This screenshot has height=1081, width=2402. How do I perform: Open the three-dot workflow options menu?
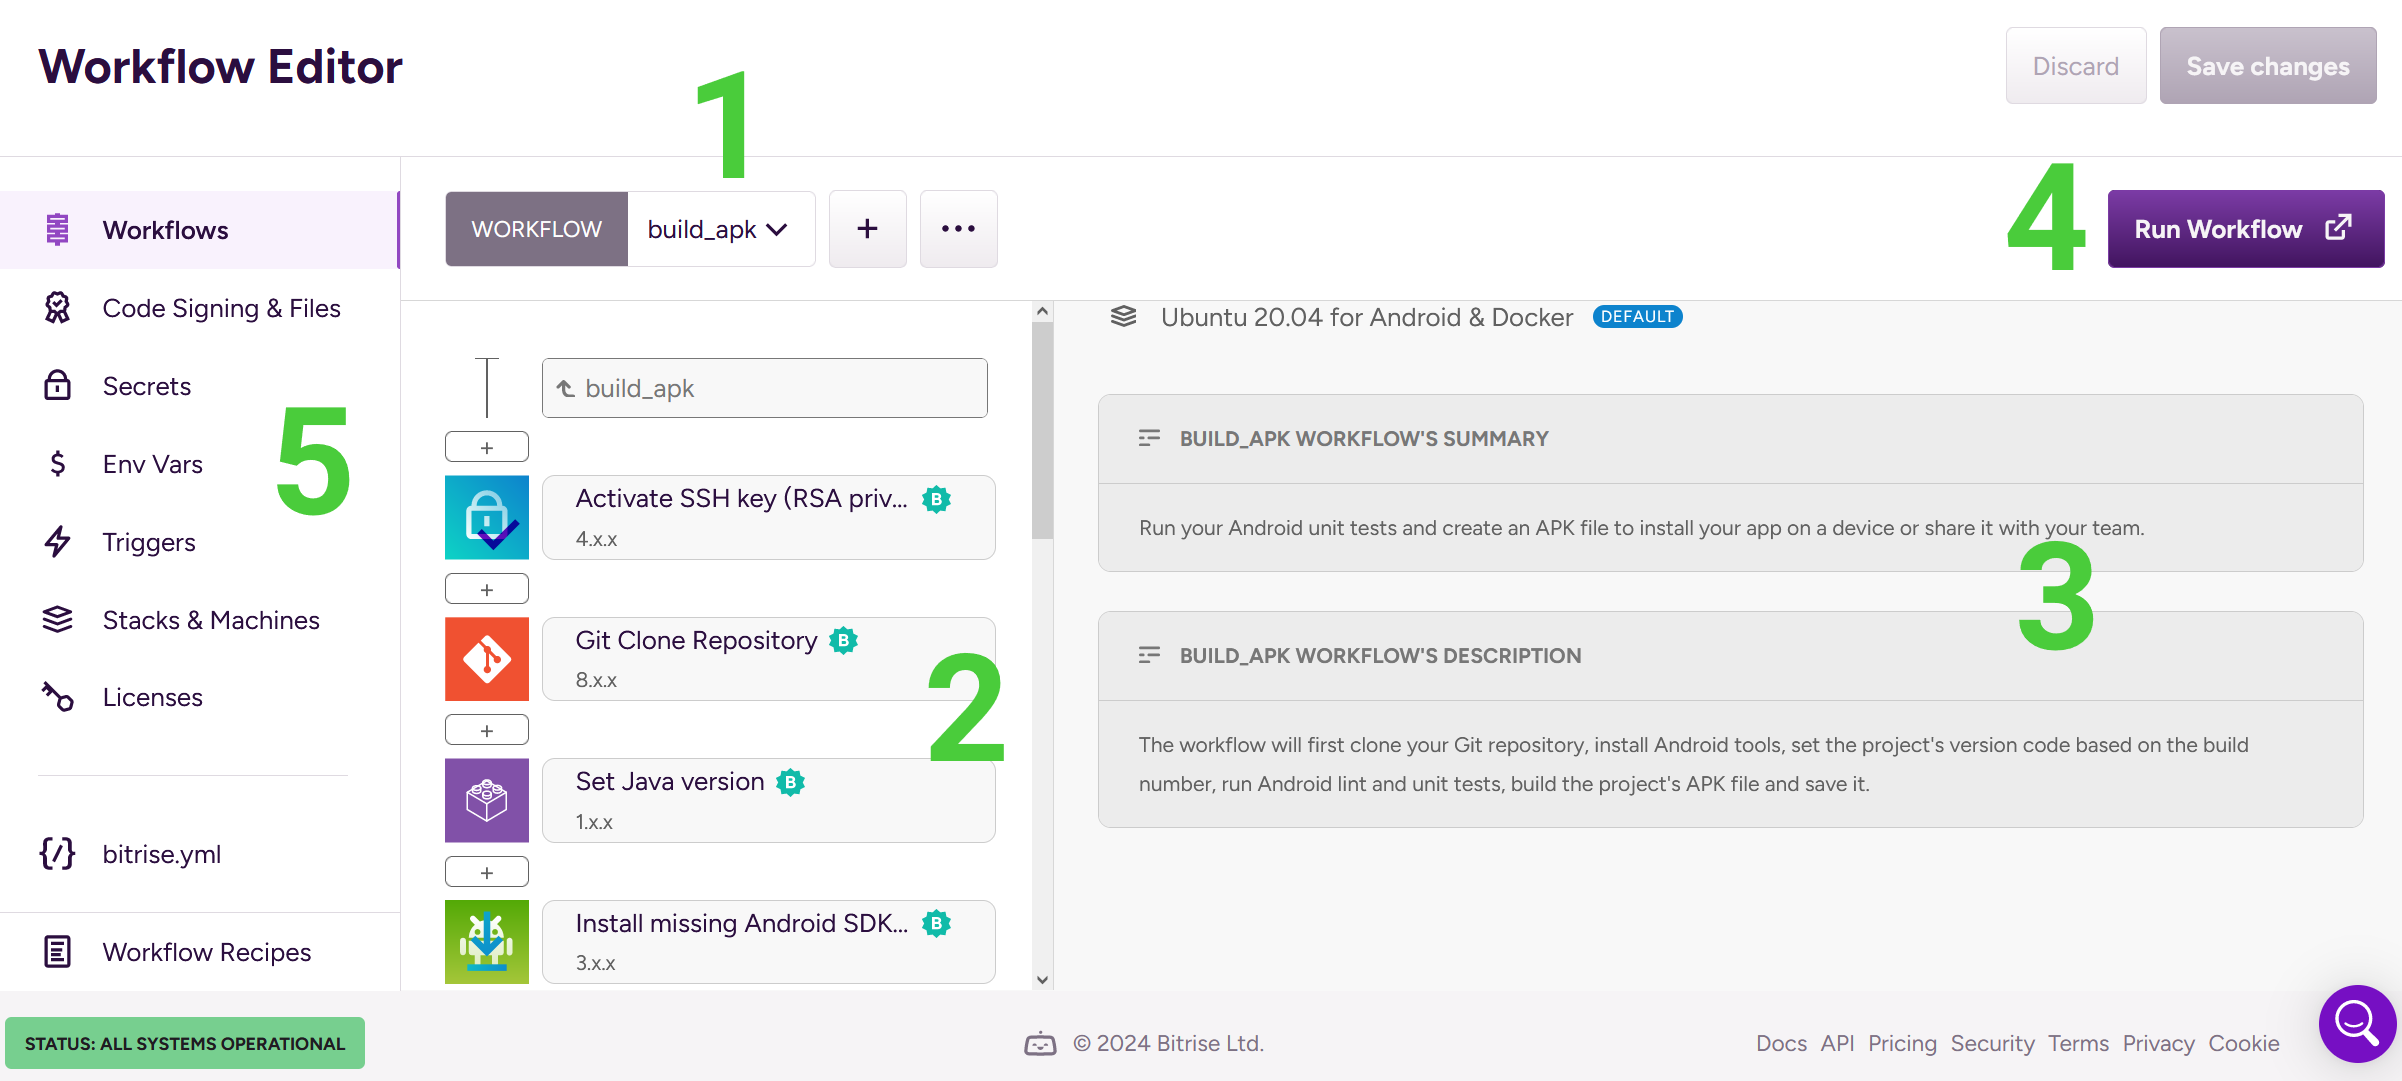(958, 229)
